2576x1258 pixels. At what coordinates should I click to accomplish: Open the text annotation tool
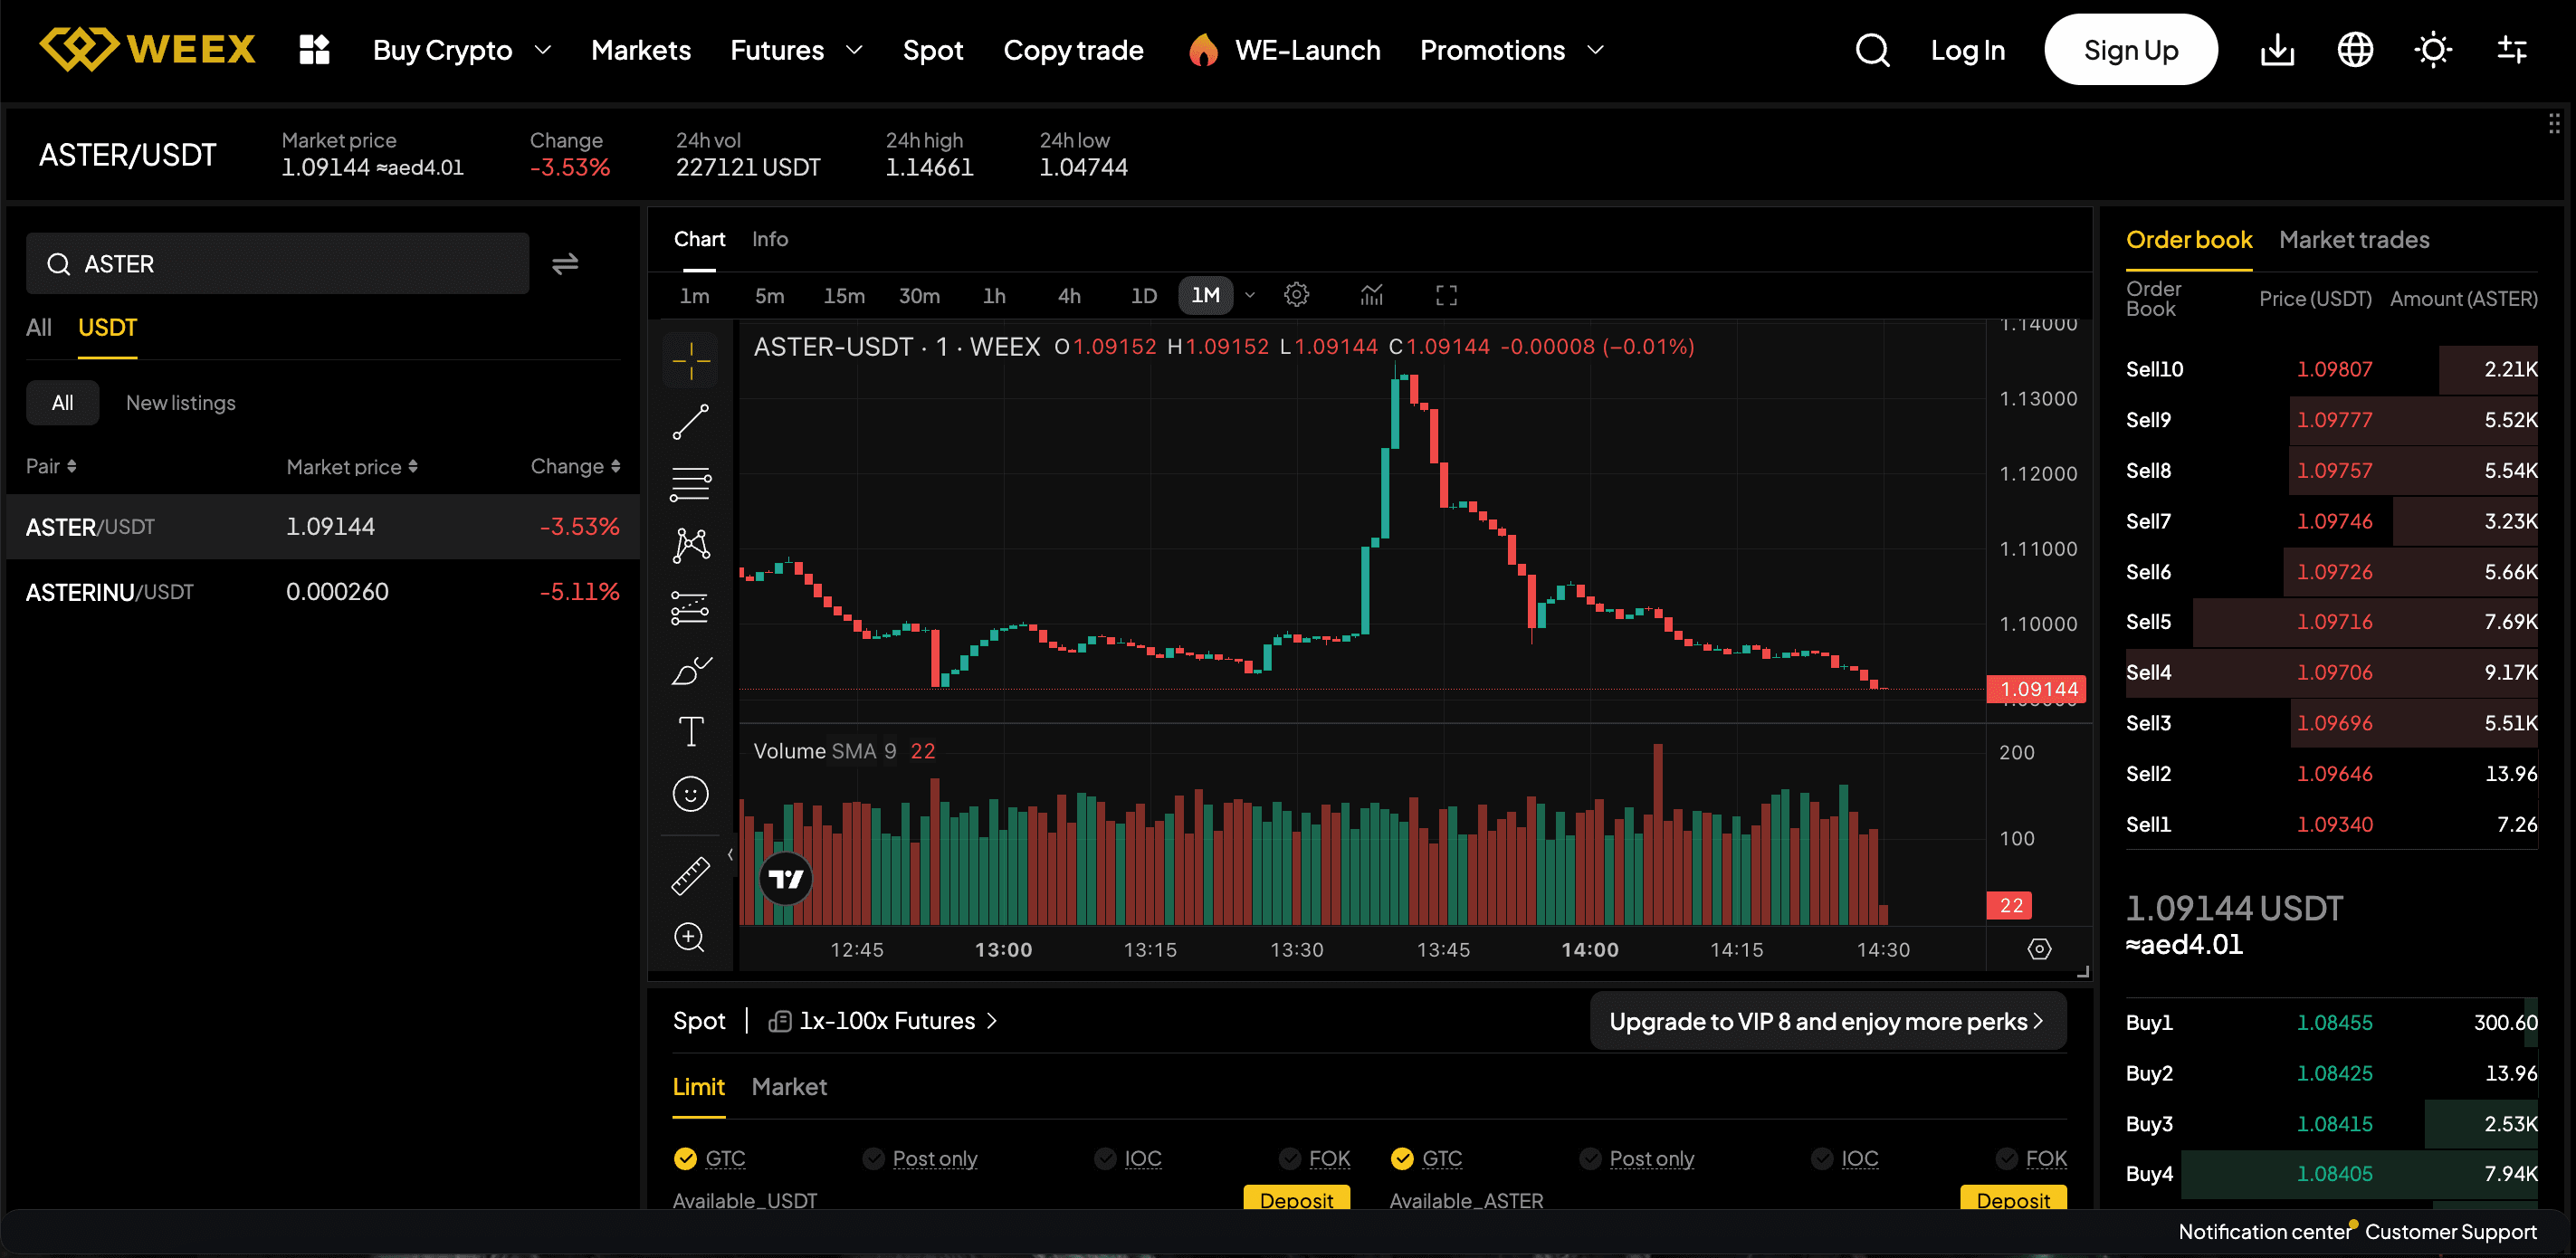(690, 731)
